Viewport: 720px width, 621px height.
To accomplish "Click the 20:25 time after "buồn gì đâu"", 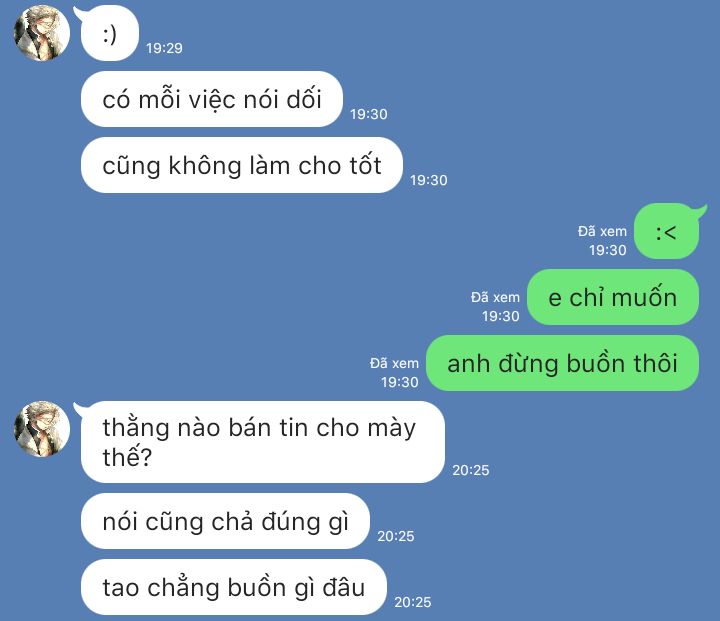I will click(x=412, y=603).
